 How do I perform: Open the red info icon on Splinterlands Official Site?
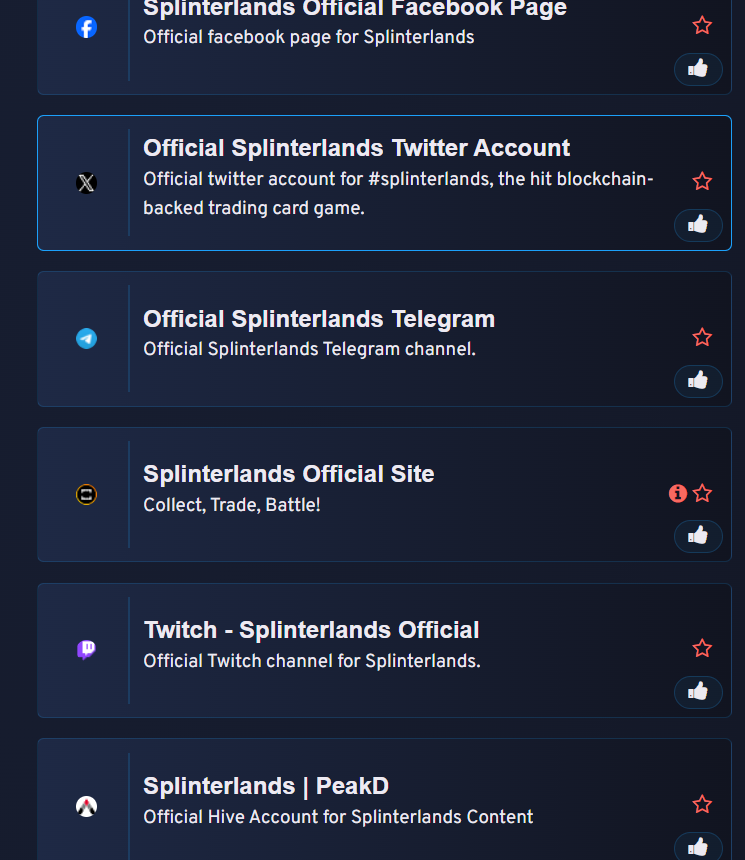(678, 493)
